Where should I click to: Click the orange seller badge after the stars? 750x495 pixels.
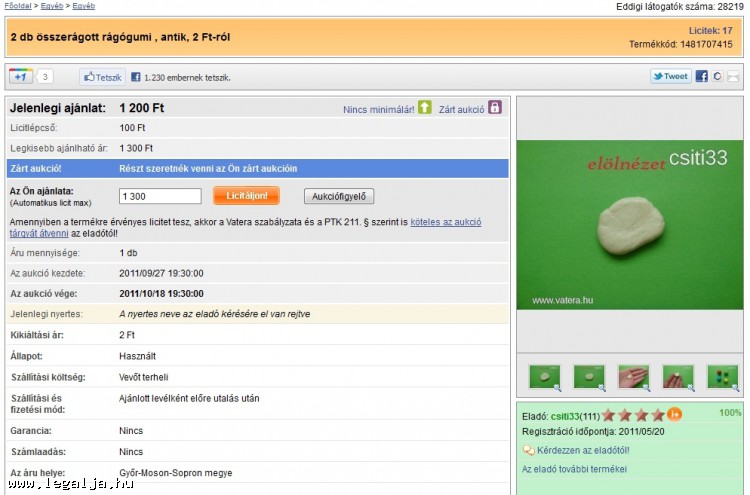675,414
